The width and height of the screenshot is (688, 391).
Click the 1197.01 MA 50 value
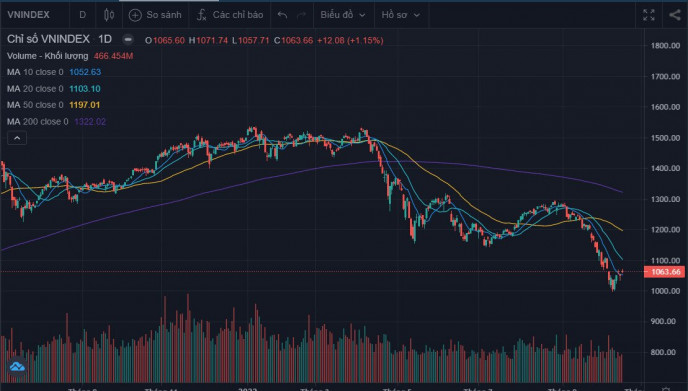(x=85, y=105)
